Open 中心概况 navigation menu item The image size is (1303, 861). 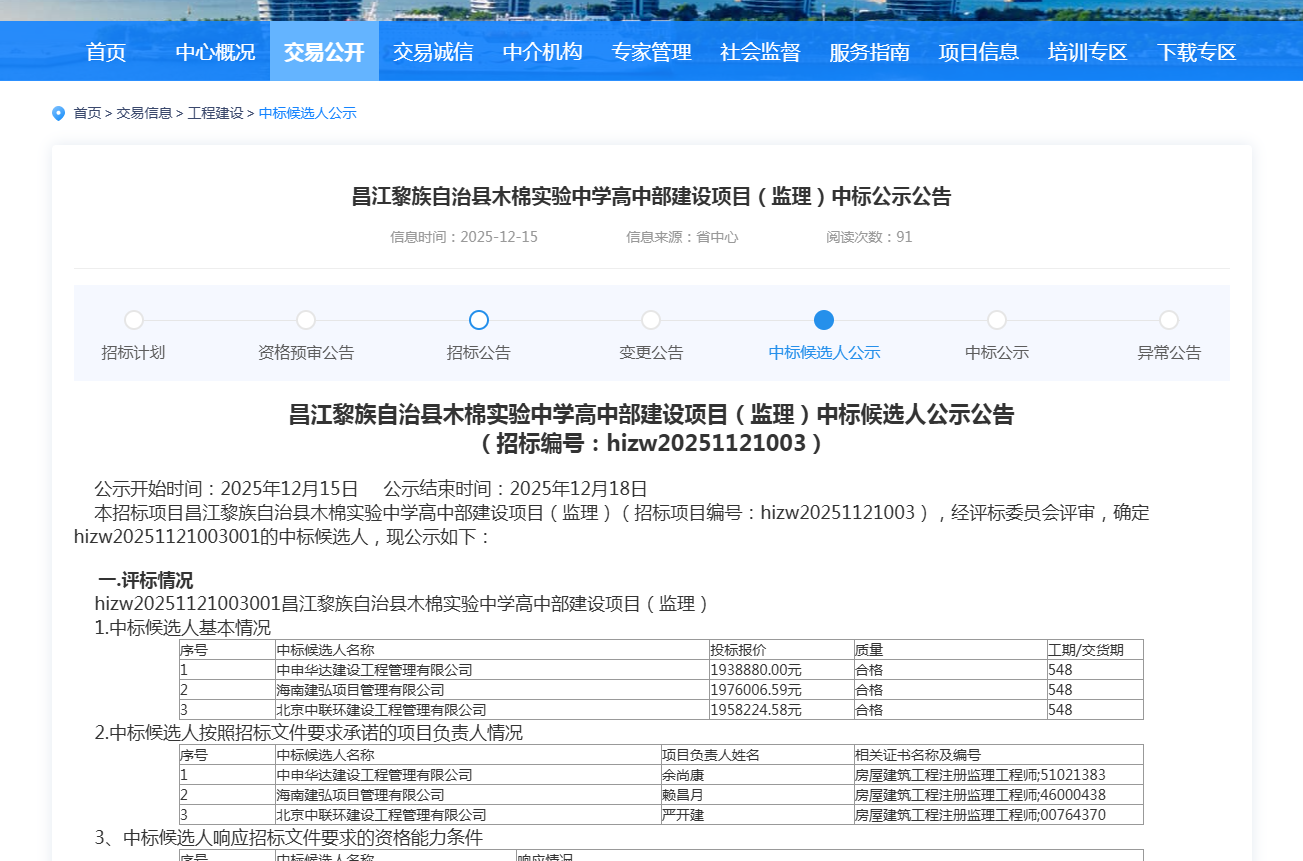point(215,52)
